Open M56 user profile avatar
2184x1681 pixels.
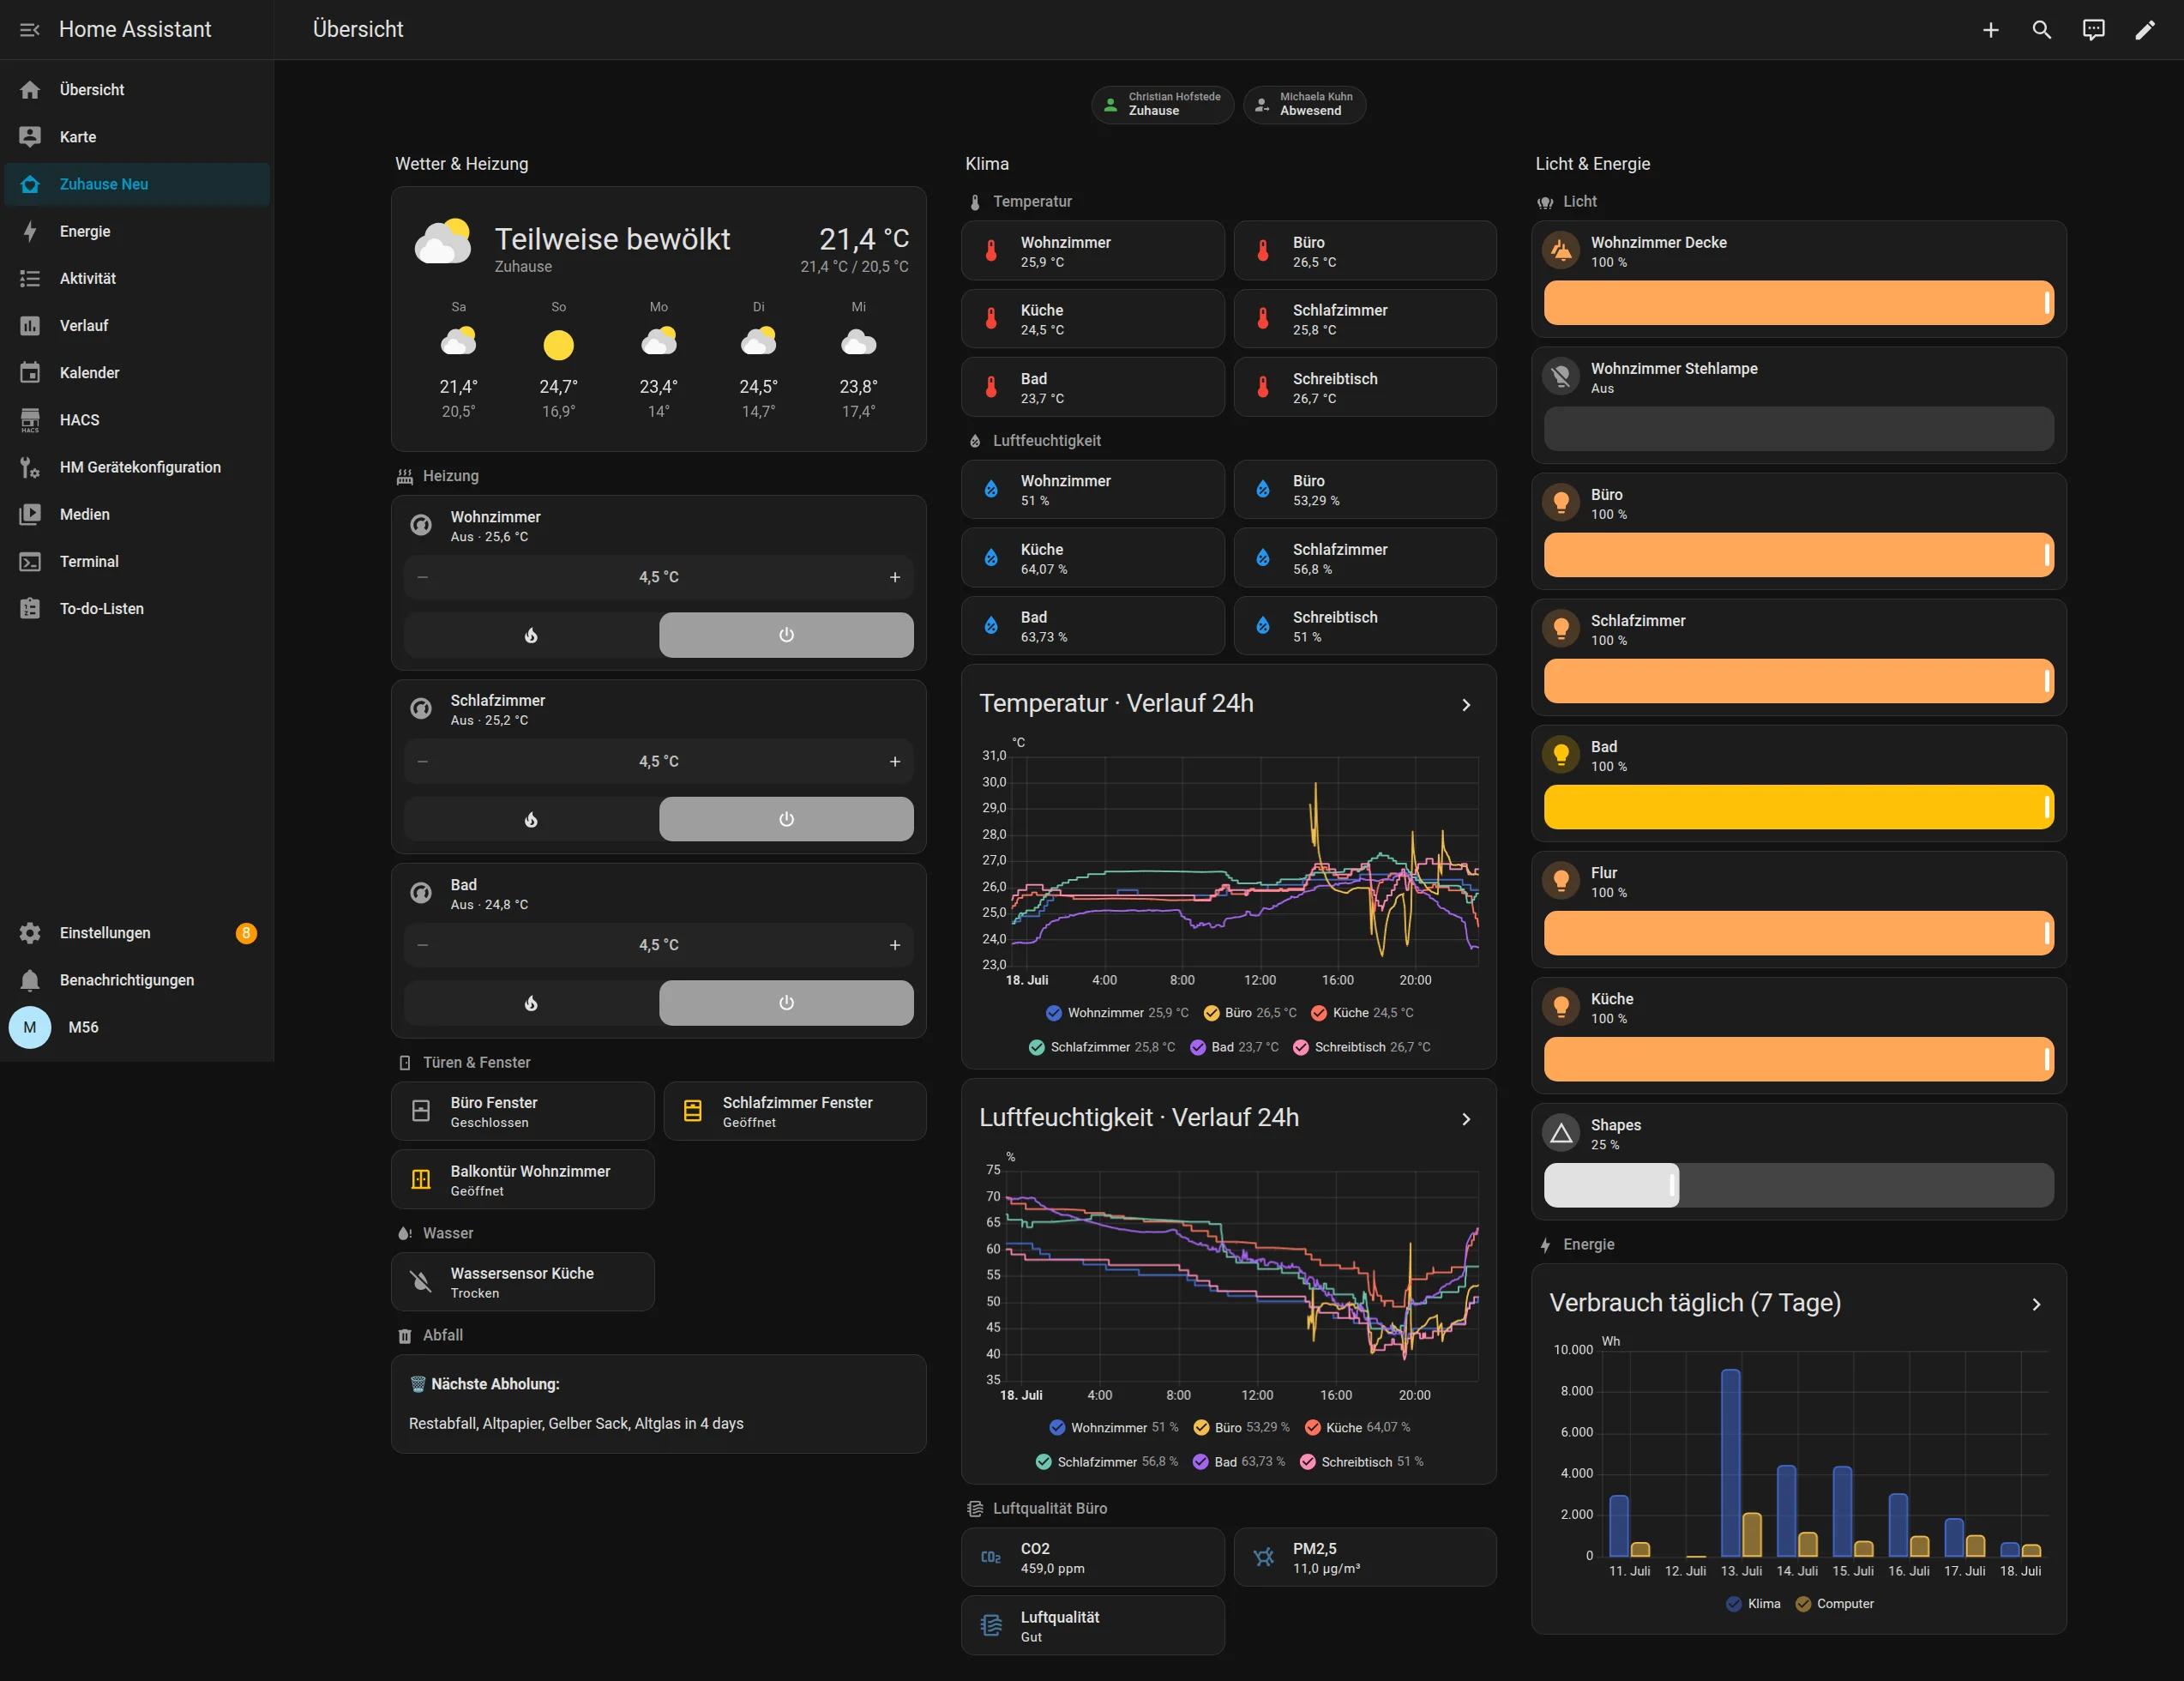pos(30,1027)
